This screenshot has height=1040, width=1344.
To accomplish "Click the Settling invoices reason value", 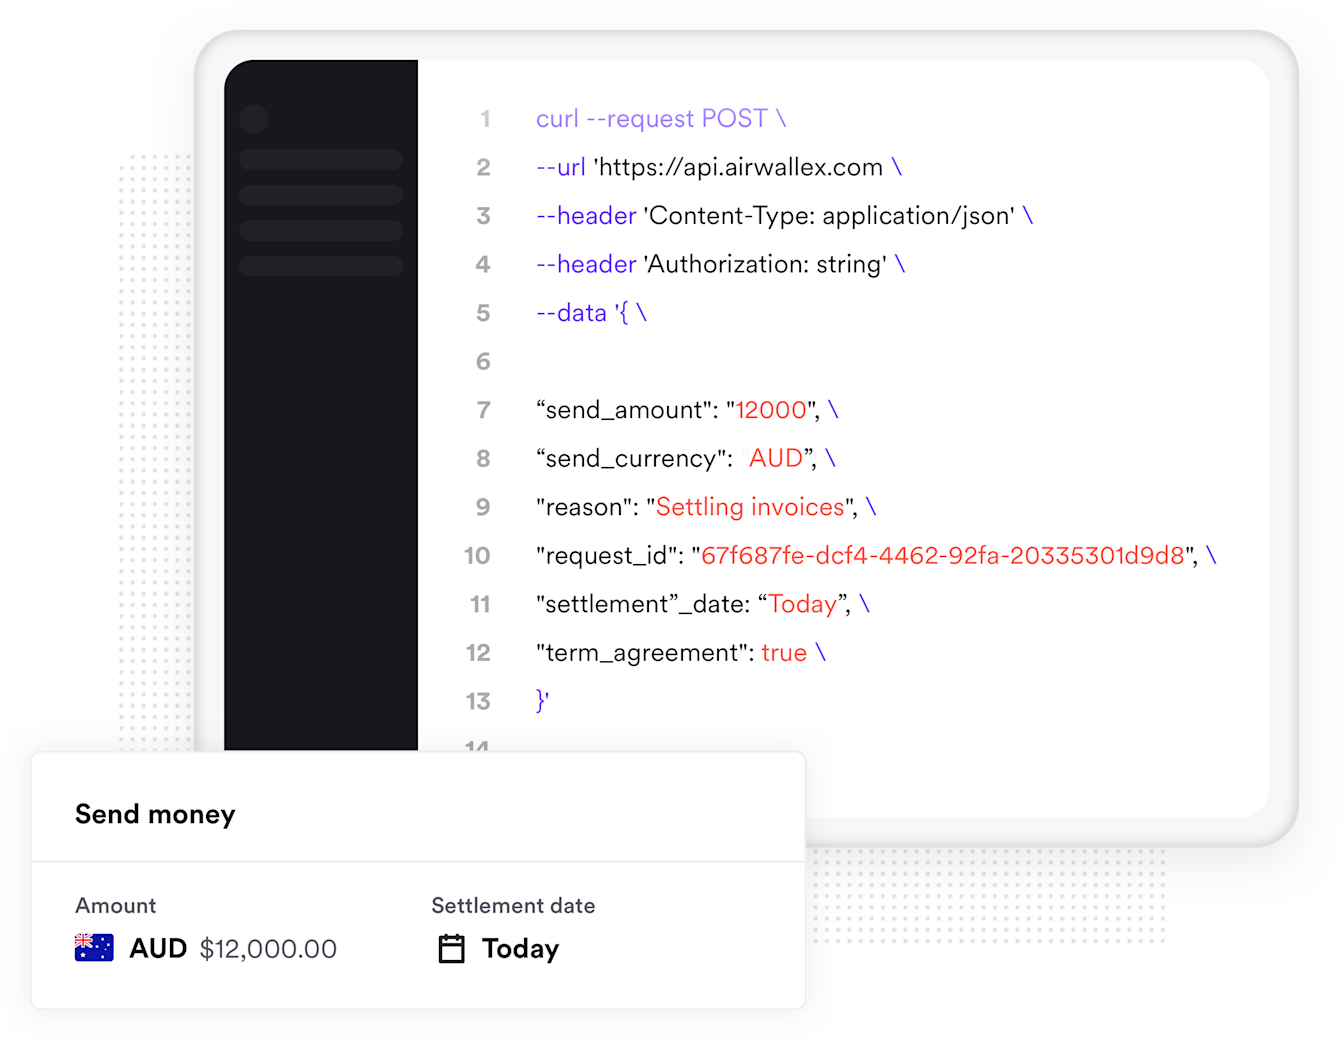I will click(751, 507).
